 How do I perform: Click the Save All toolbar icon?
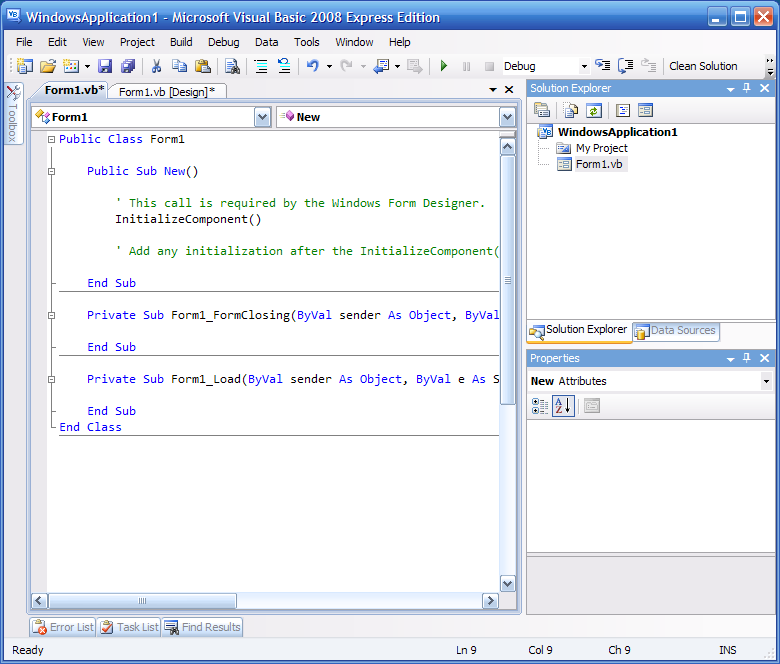pos(128,66)
